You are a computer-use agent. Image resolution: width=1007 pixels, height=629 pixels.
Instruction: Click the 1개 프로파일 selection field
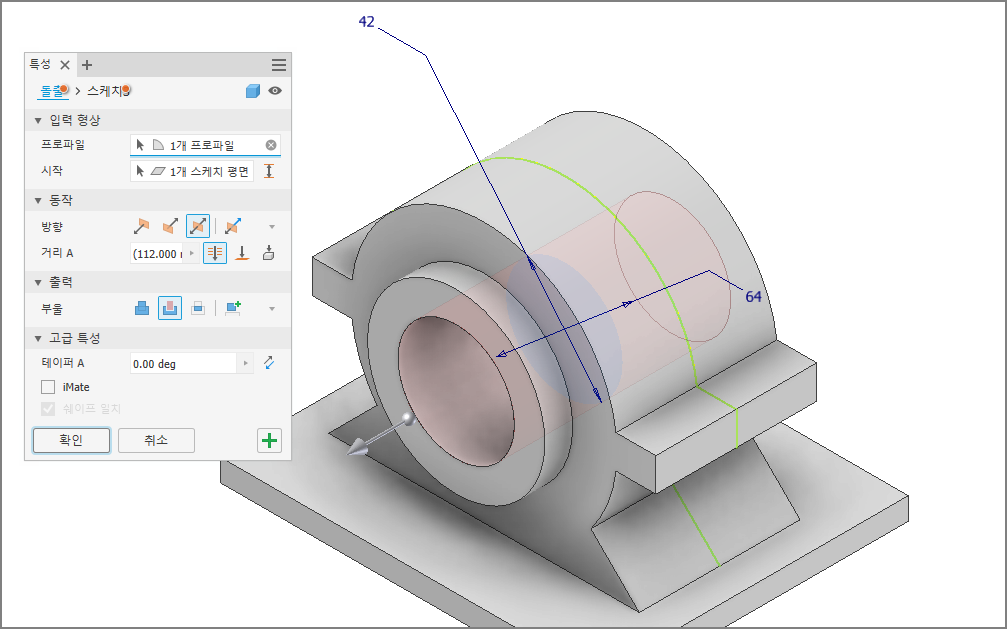click(205, 145)
